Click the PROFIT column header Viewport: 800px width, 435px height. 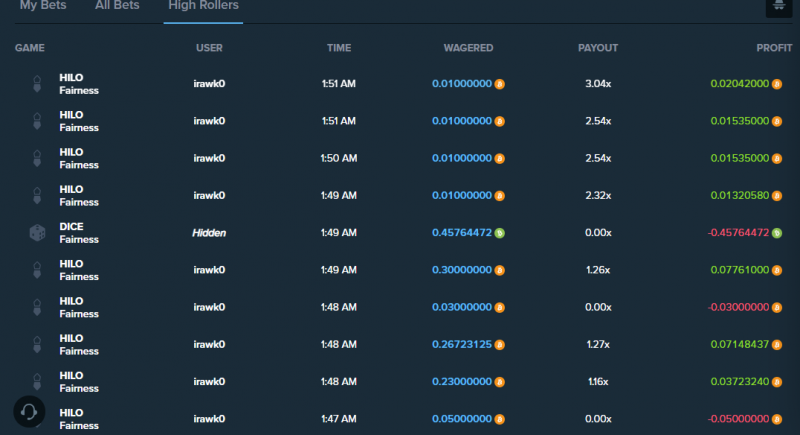(x=774, y=48)
